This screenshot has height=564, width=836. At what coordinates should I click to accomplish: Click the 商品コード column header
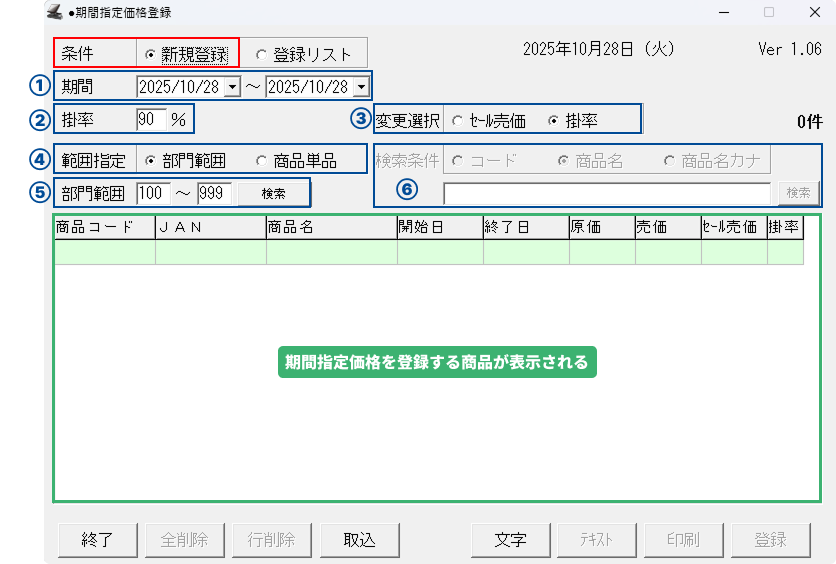[x=104, y=227]
